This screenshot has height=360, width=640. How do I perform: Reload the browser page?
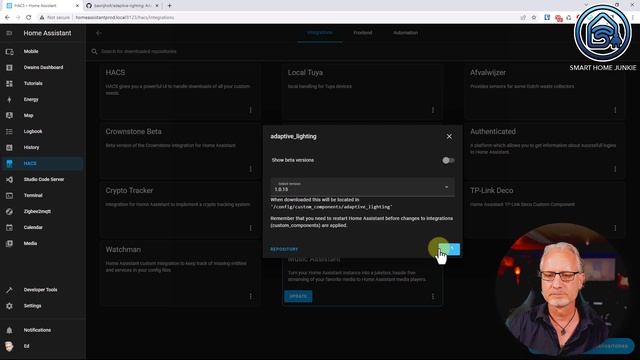point(29,18)
